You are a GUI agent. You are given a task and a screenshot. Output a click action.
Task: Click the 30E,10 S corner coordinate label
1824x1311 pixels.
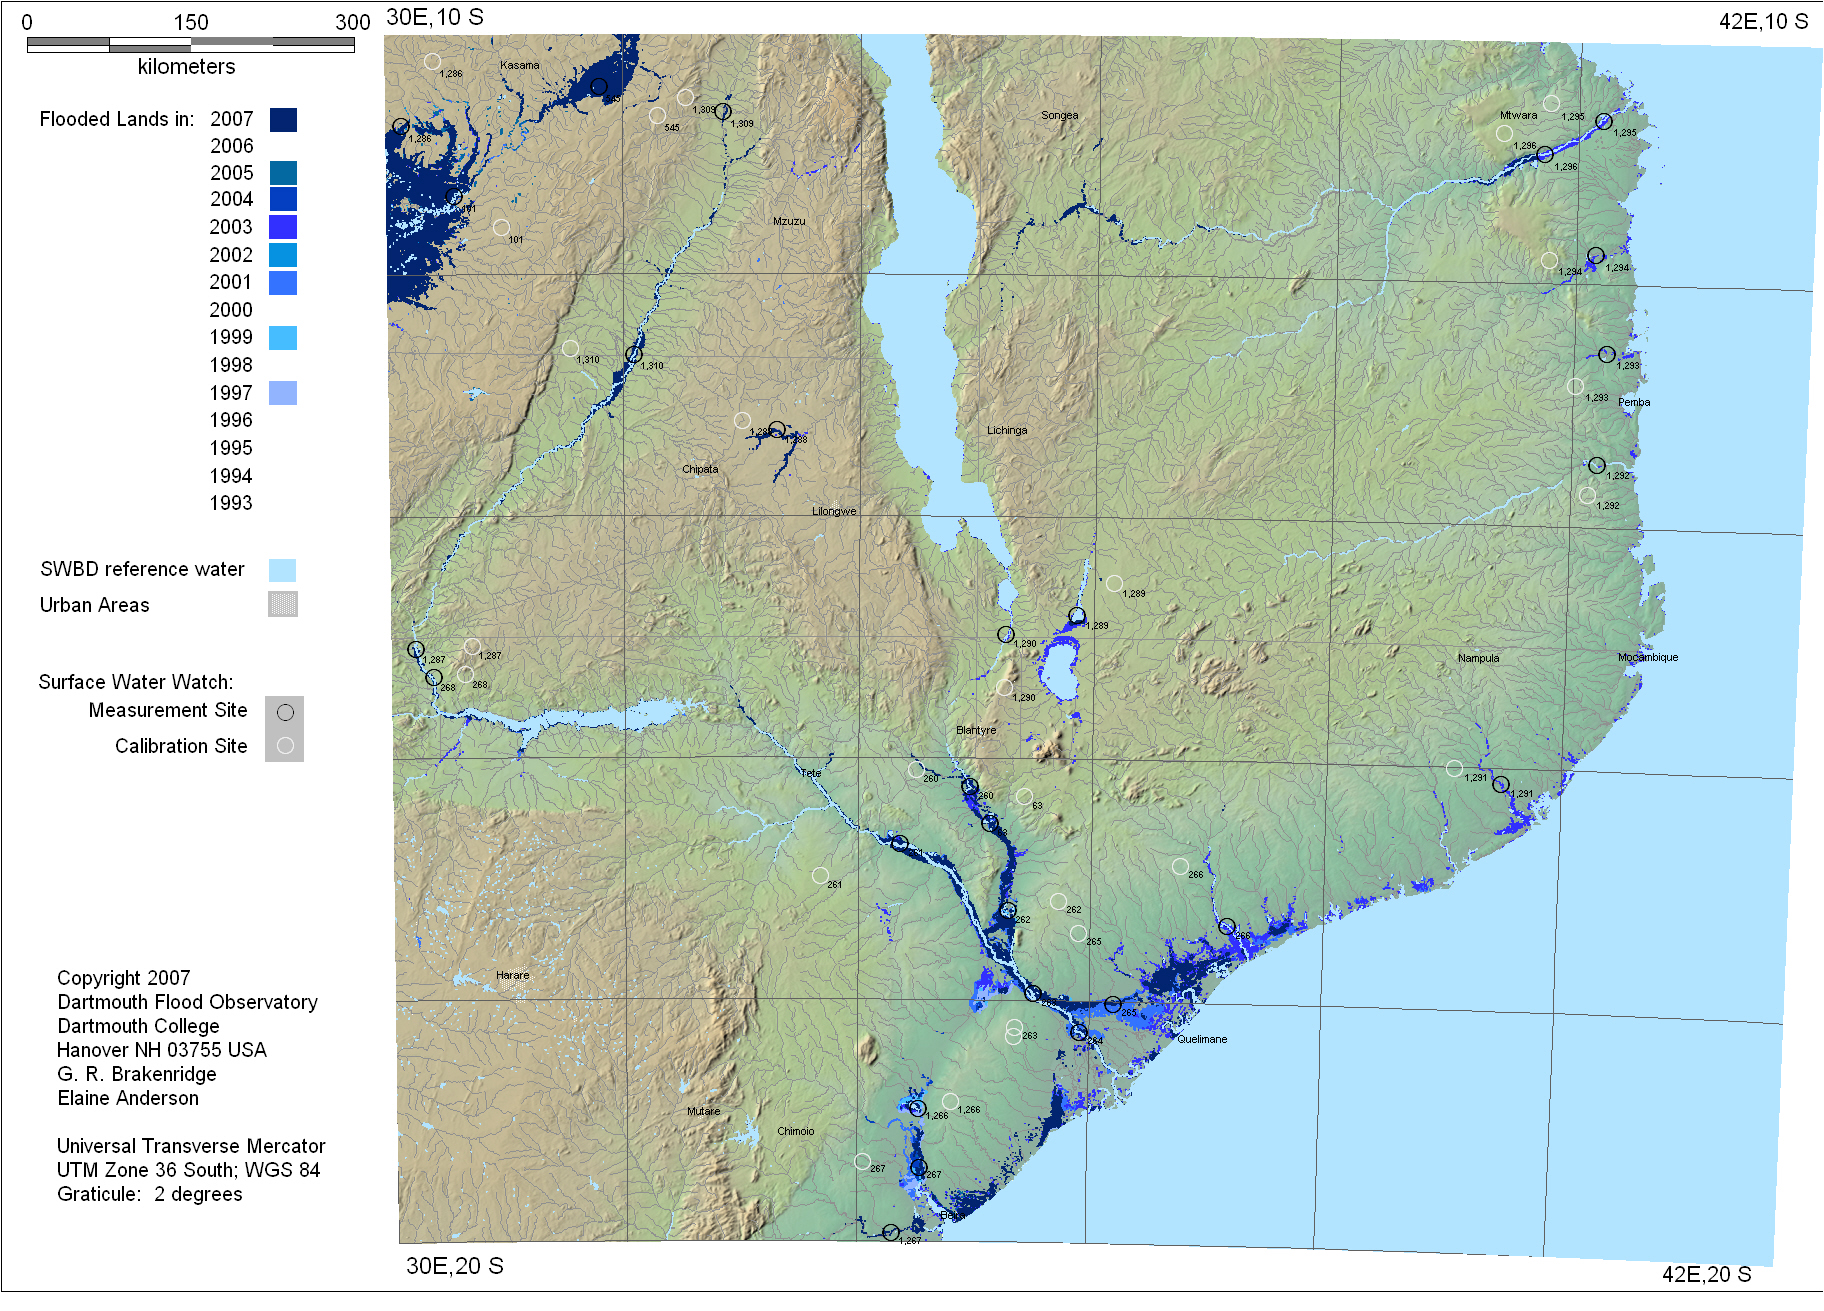434,17
